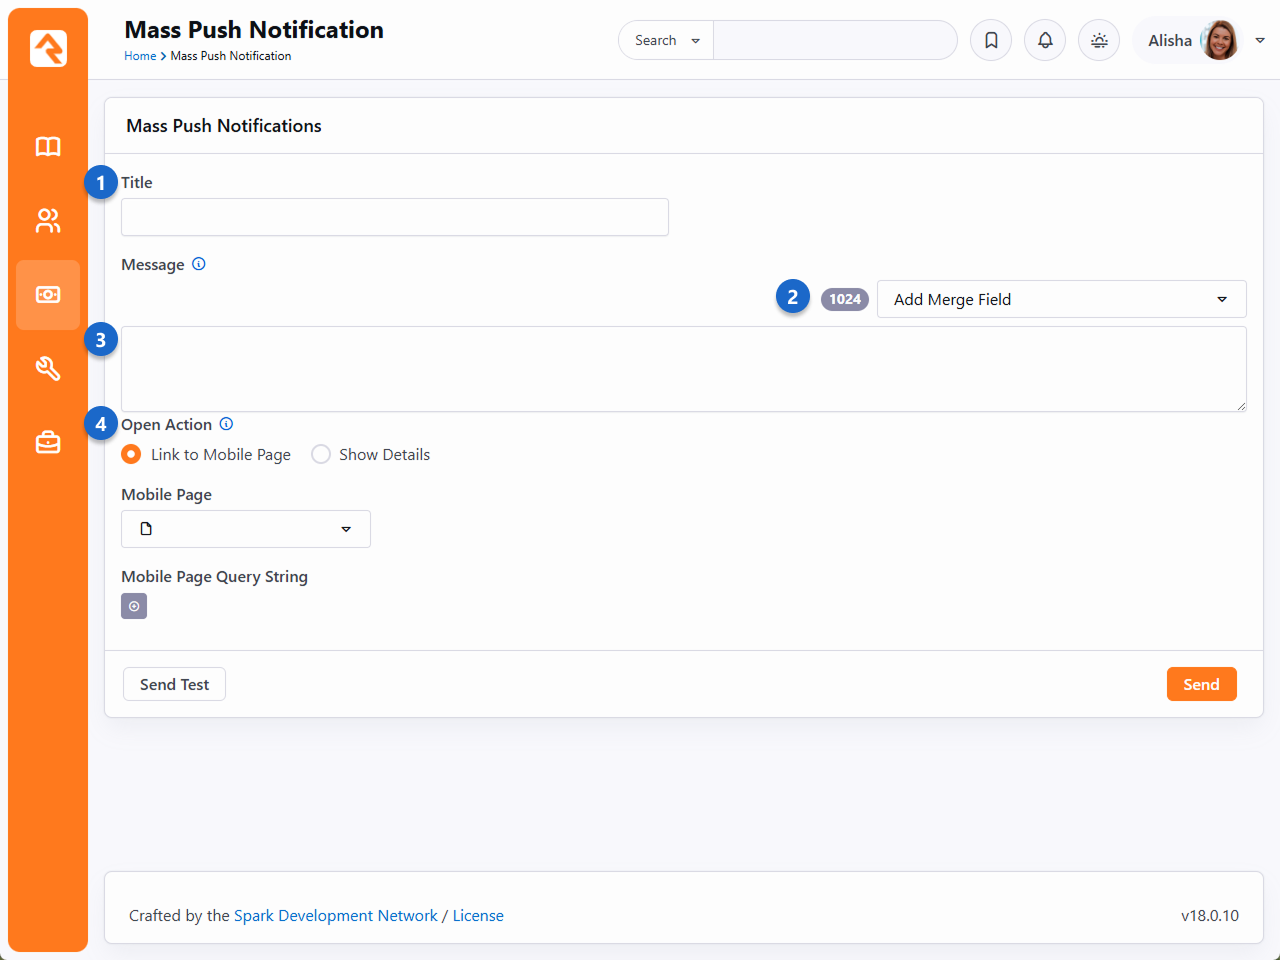
Task: Select the Show Details radio option
Action: [321, 454]
